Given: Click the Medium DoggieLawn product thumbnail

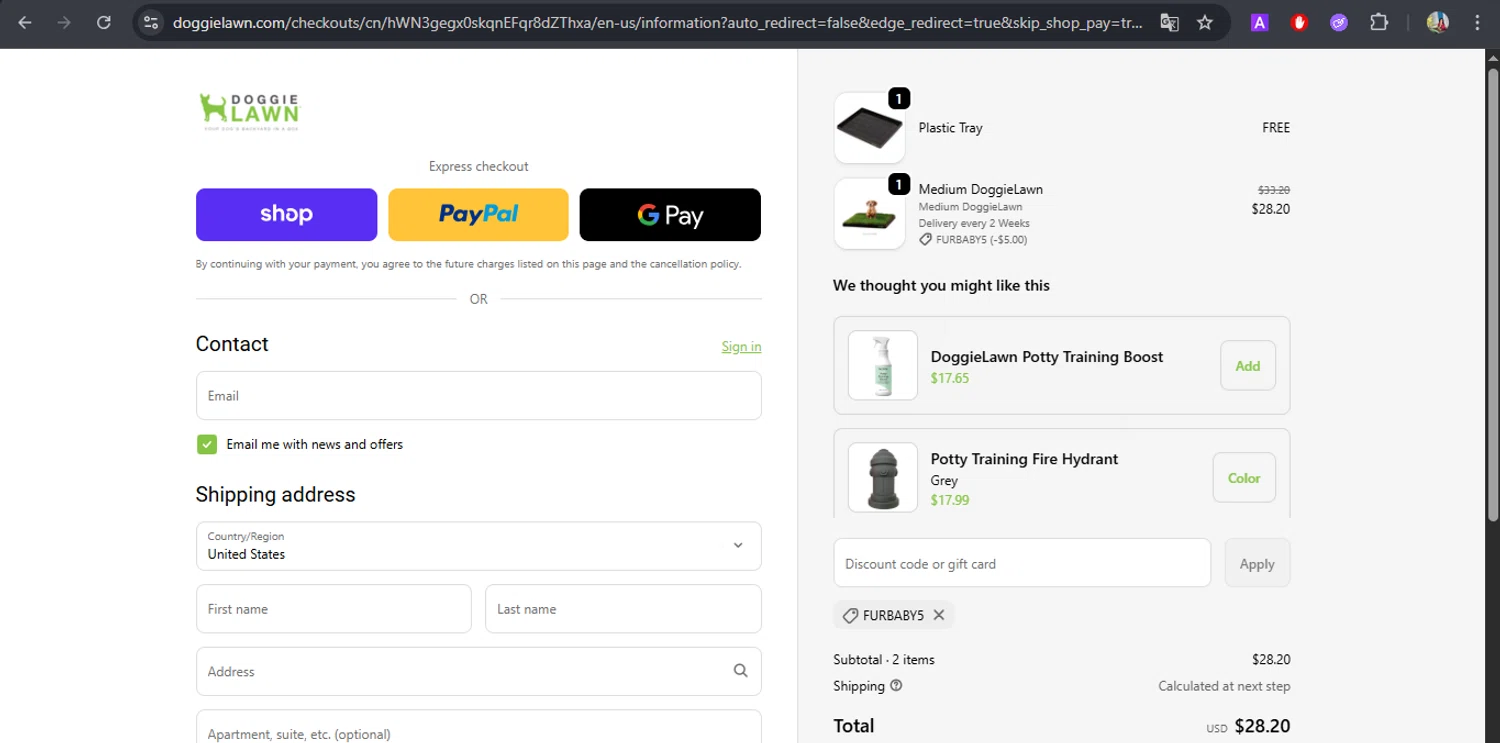Looking at the screenshot, I should 869,213.
